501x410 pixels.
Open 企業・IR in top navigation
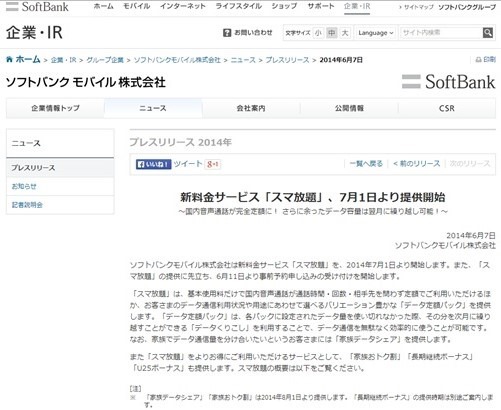click(x=357, y=6)
